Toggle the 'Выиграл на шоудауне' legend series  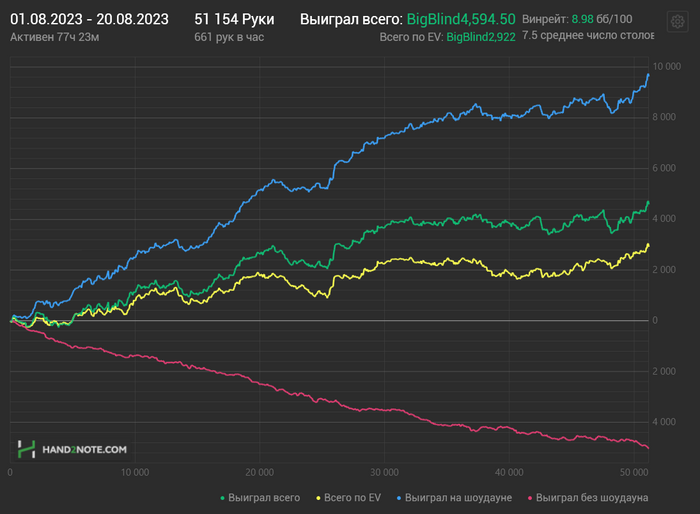click(454, 497)
